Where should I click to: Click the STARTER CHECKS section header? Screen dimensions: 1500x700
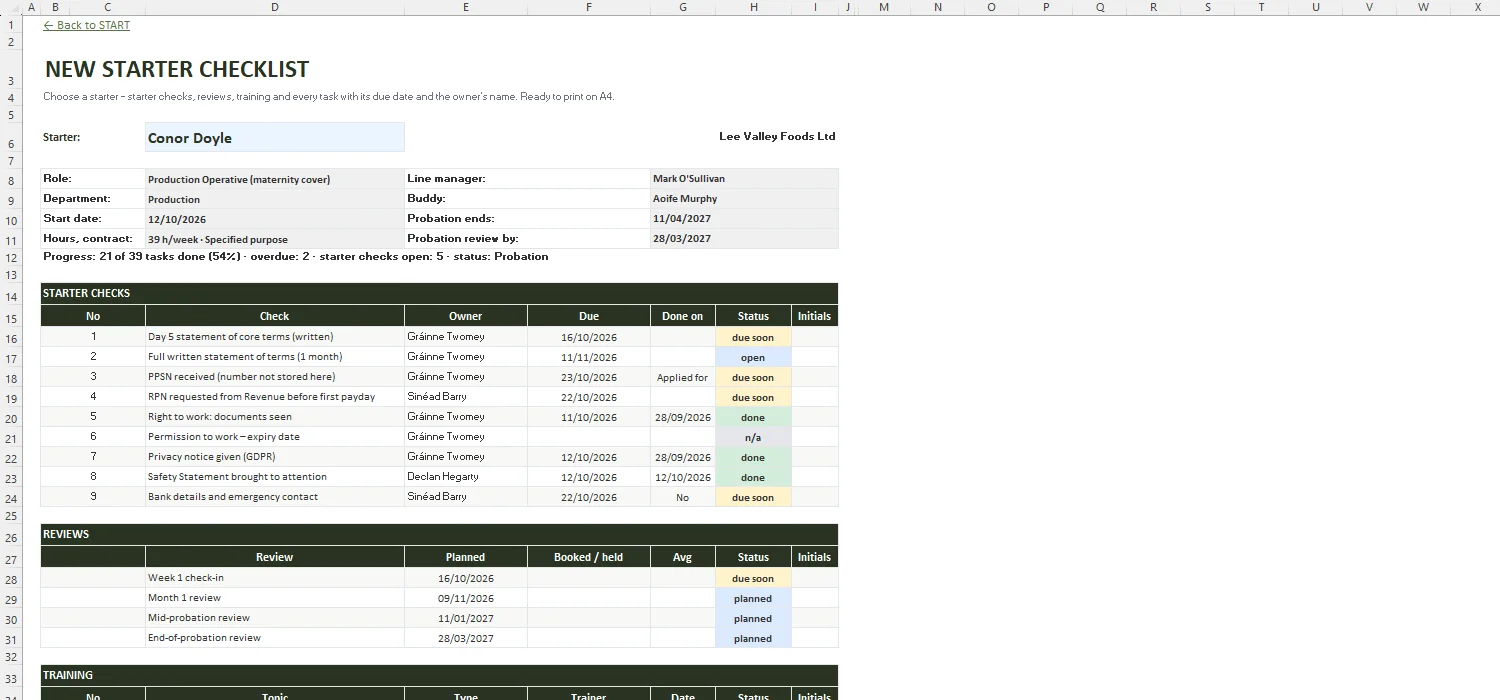coord(439,293)
